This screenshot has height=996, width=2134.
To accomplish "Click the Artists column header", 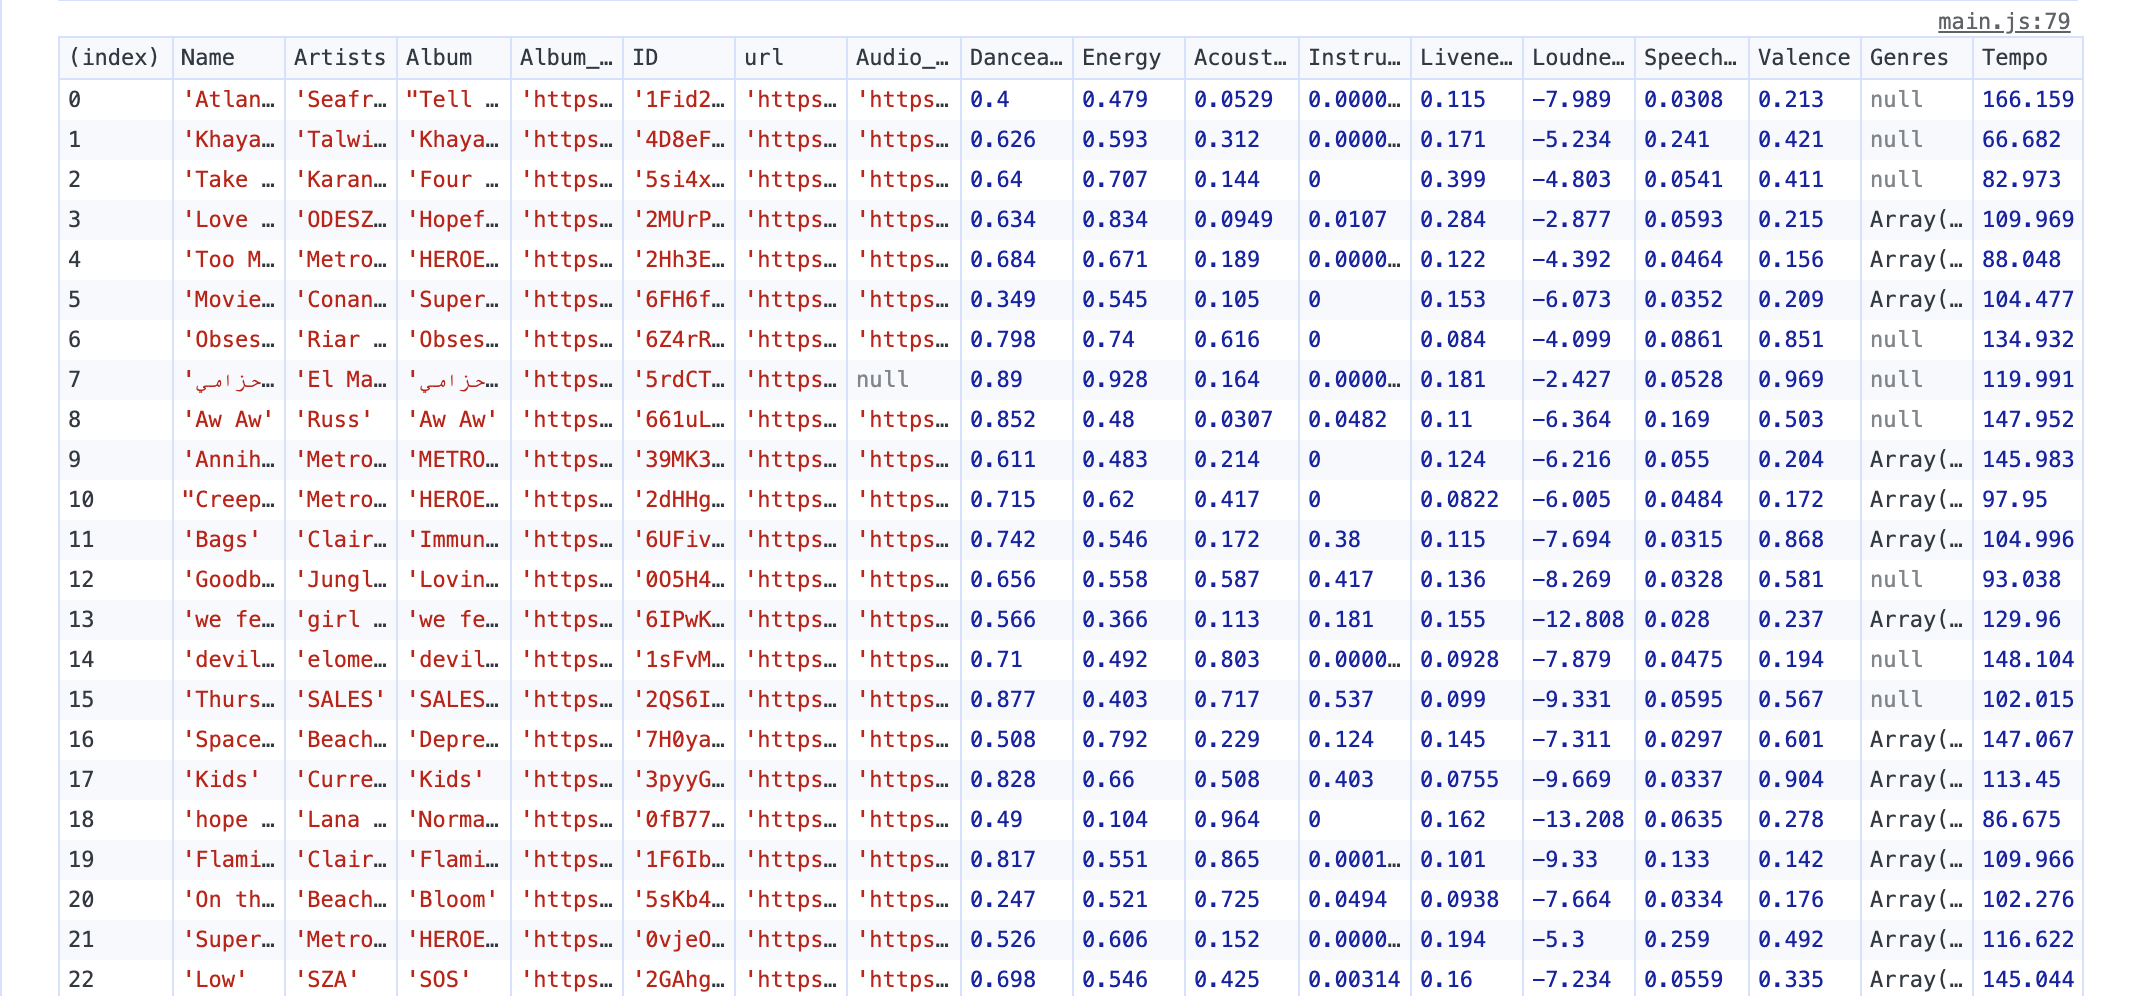I will (x=339, y=58).
